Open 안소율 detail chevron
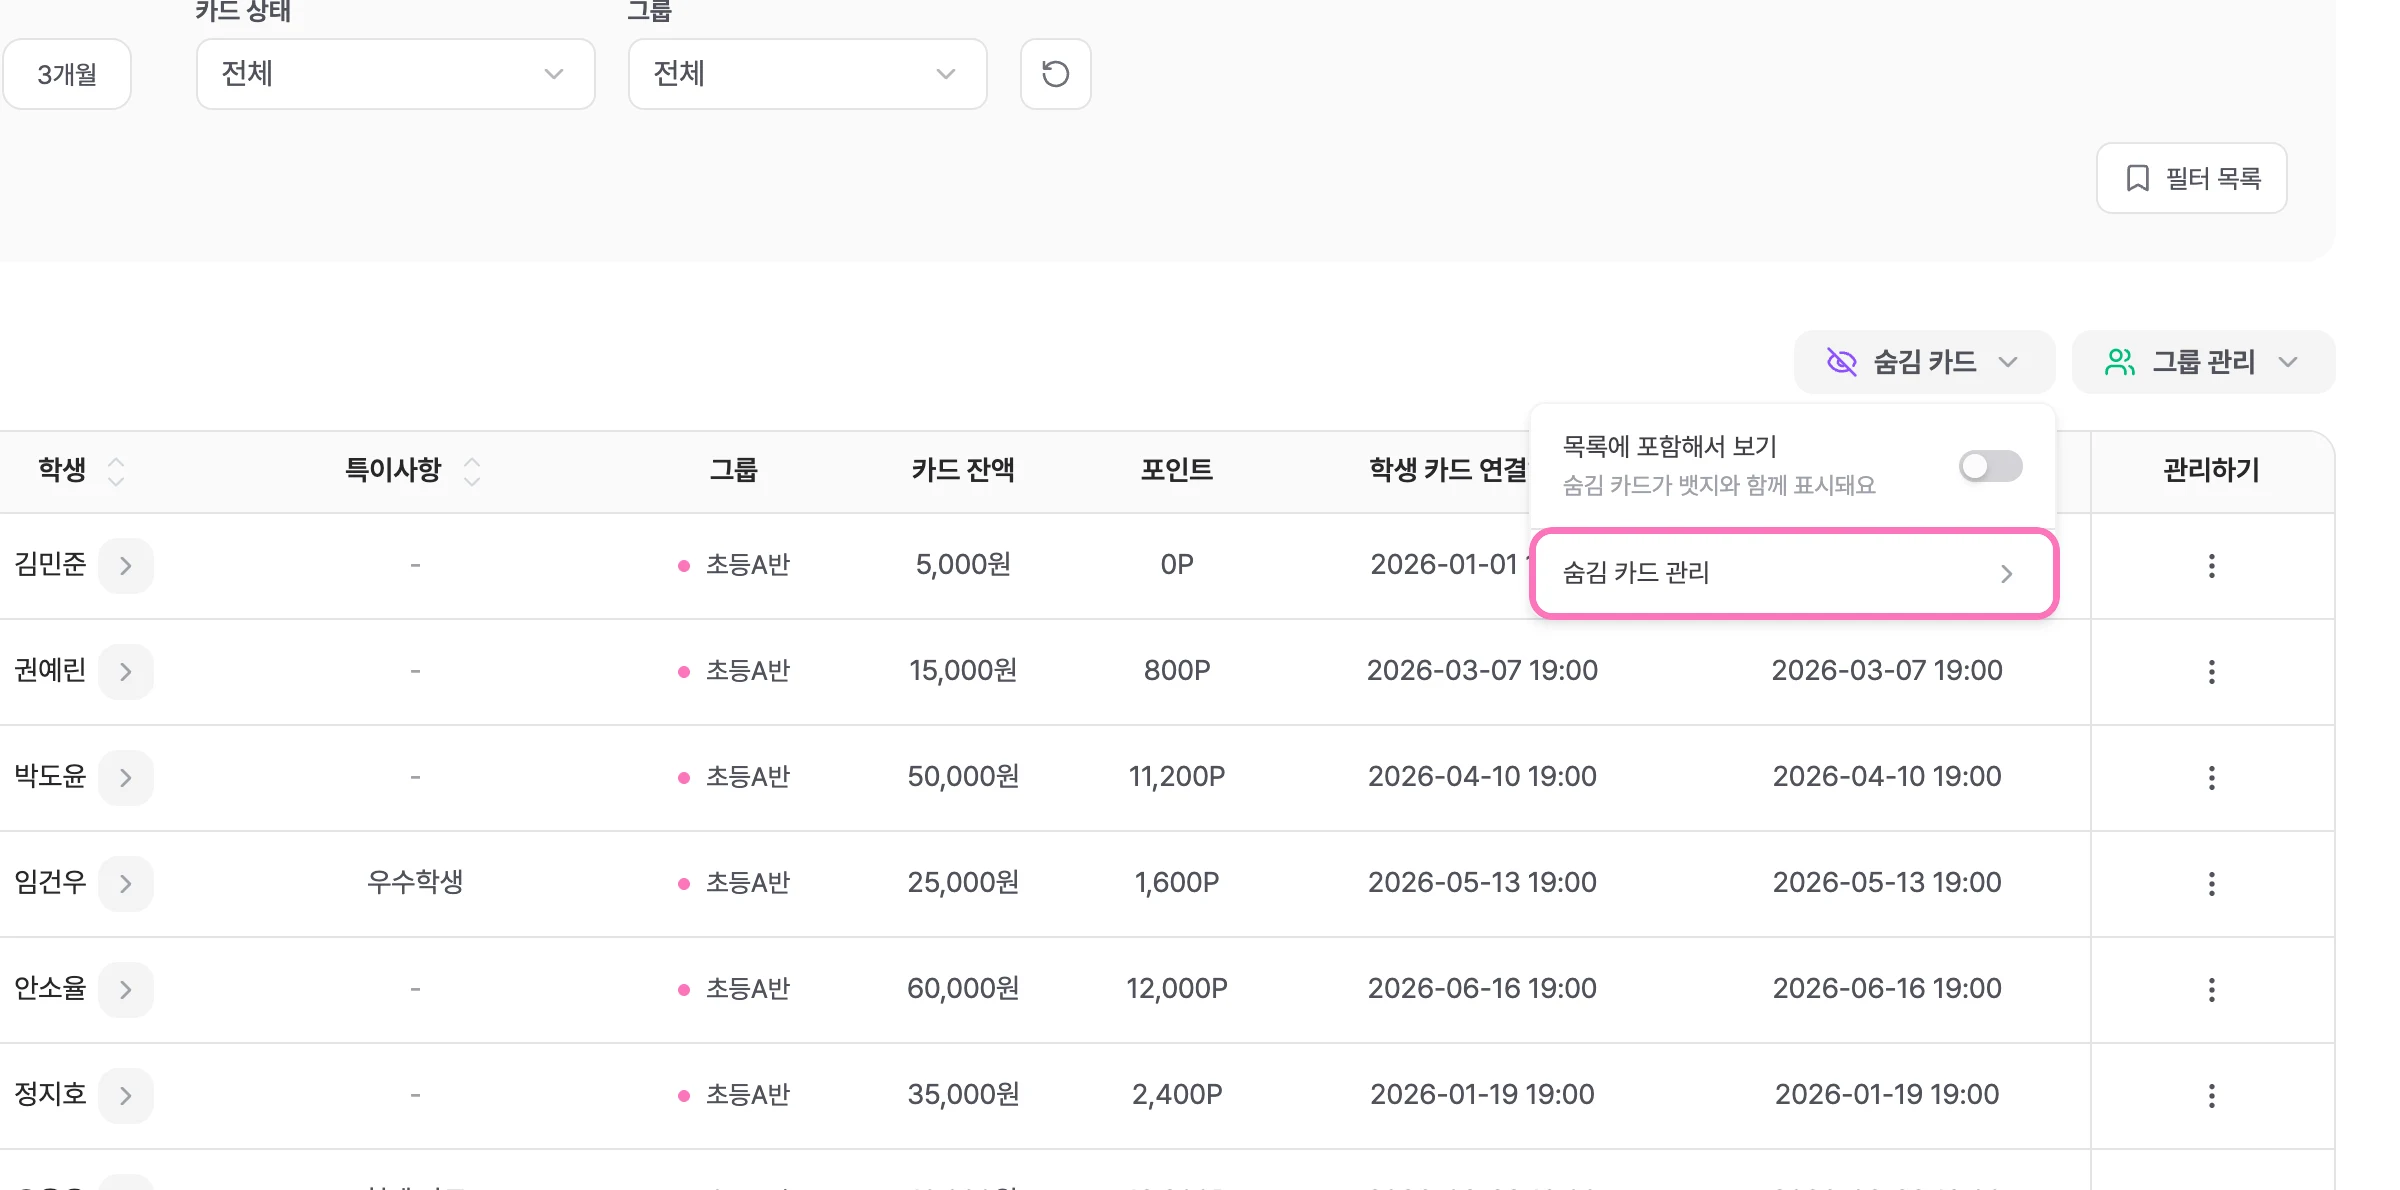This screenshot has width=2400, height=1190. (126, 990)
